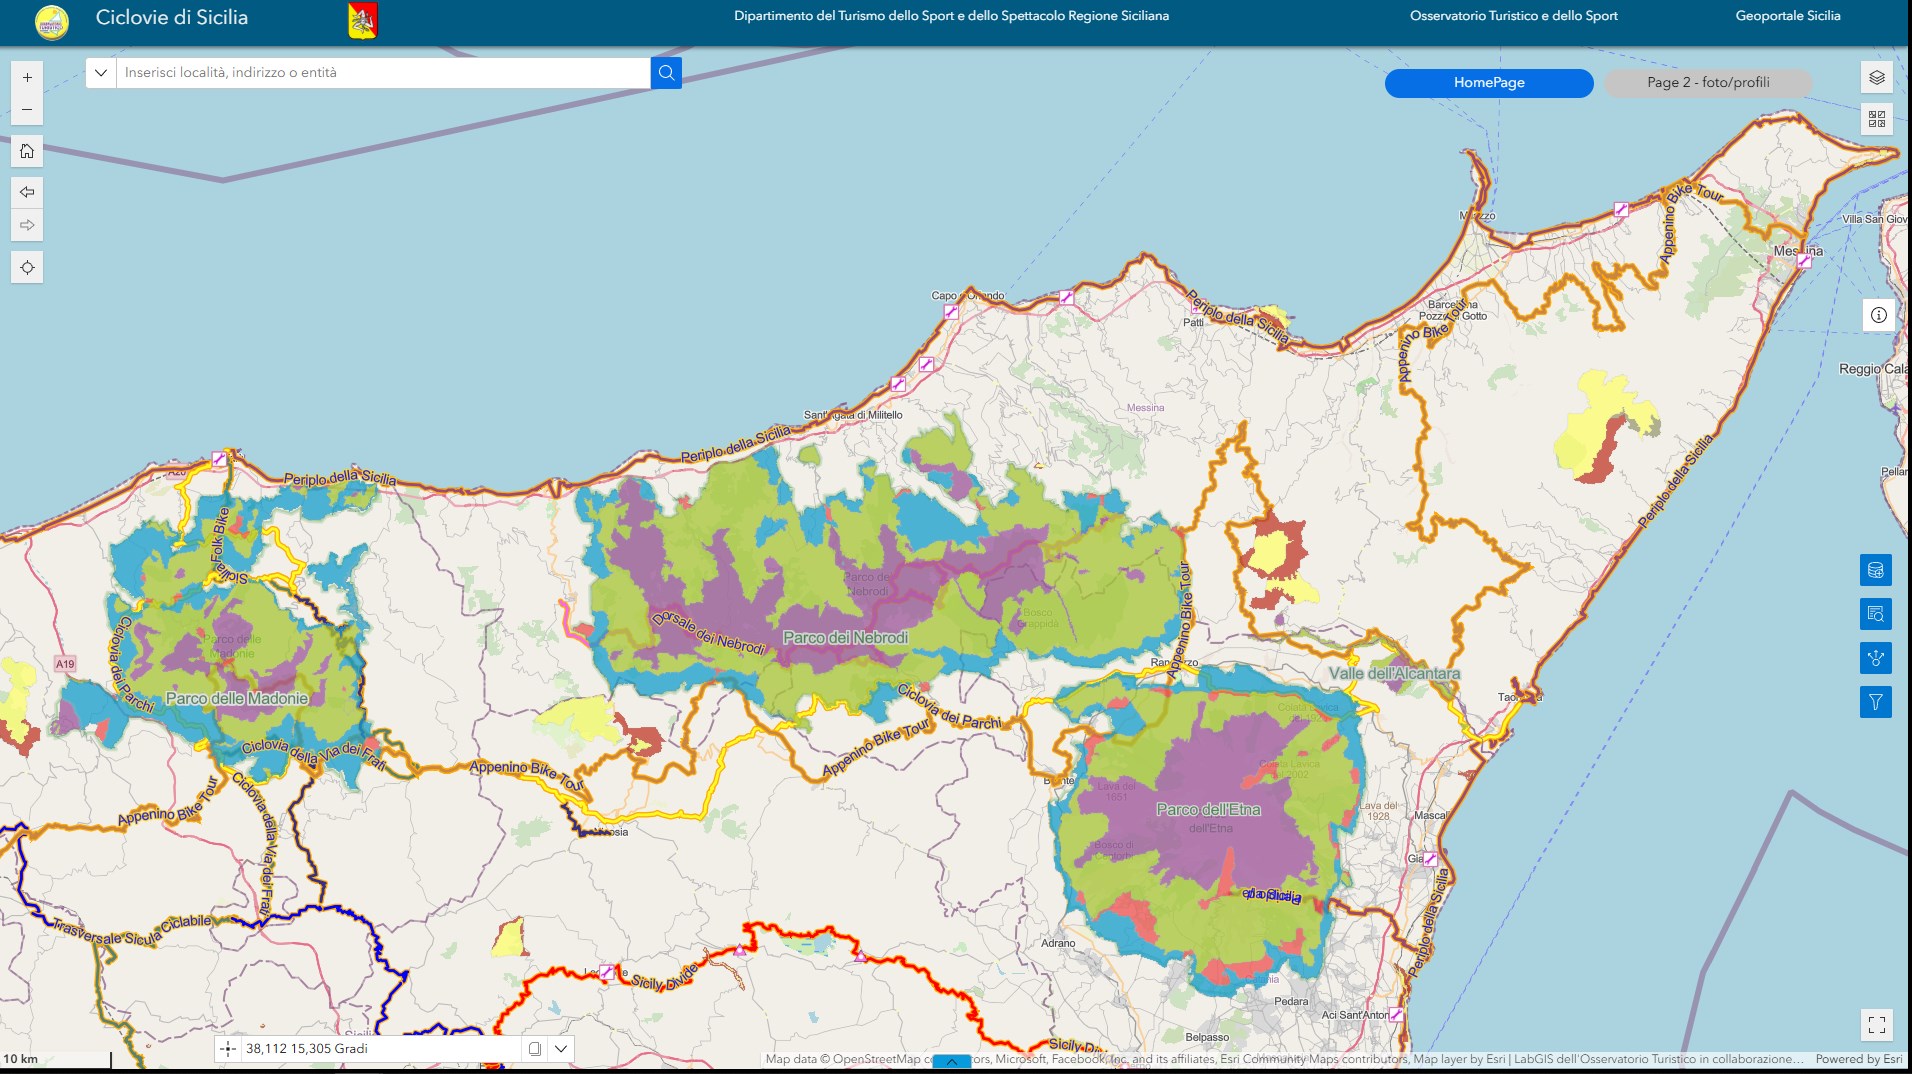This screenshot has width=1912, height=1074.
Task: Open the info panel
Action: (1879, 315)
